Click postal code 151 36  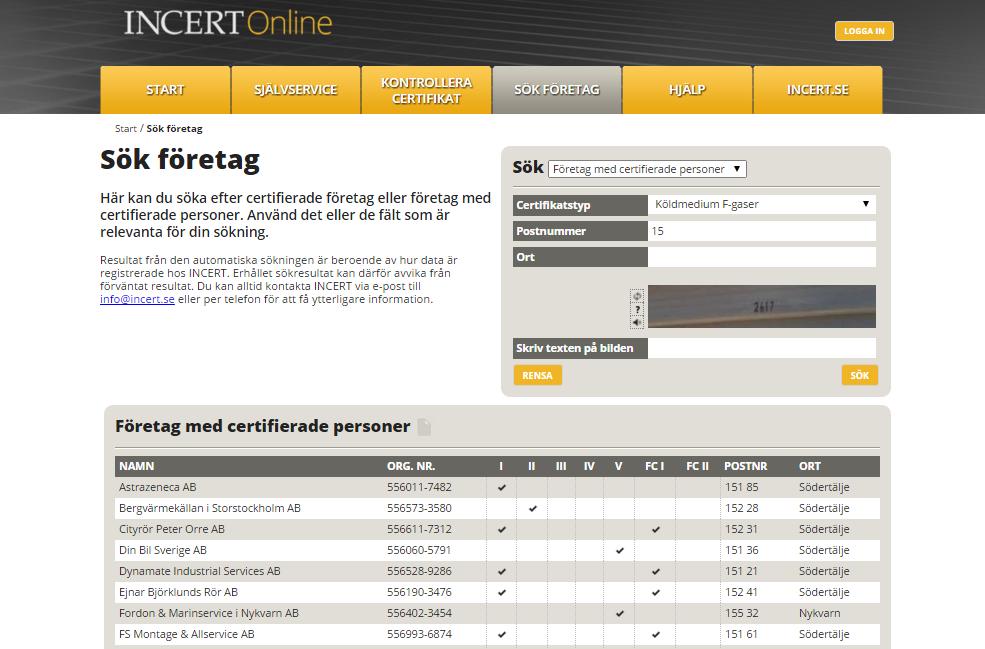coord(742,550)
